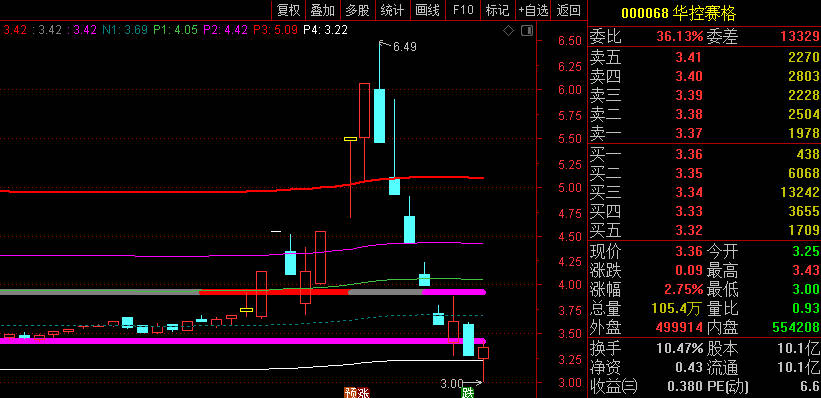Click the panel layout icon beside the diamond
The width and height of the screenshot is (821, 398).
[x=527, y=31]
